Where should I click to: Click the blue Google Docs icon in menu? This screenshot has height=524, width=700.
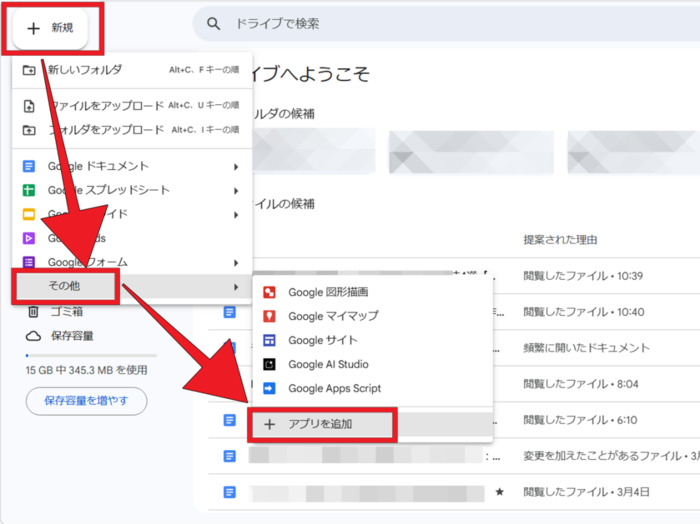[x=29, y=166]
